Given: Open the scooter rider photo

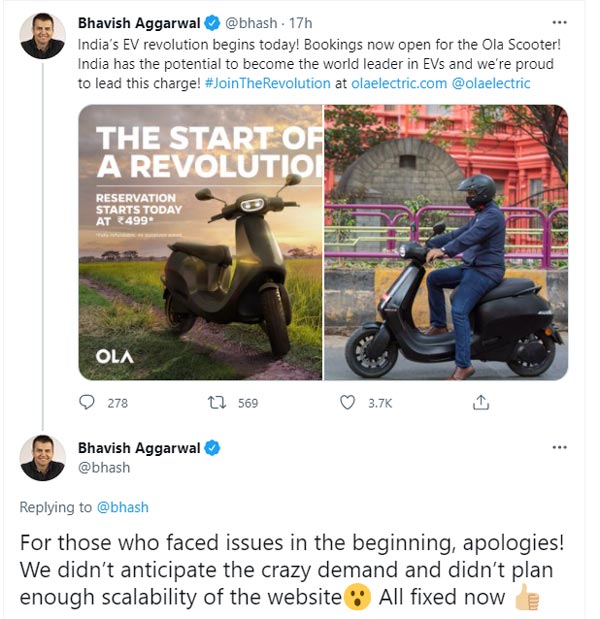Looking at the screenshot, I should 446,242.
